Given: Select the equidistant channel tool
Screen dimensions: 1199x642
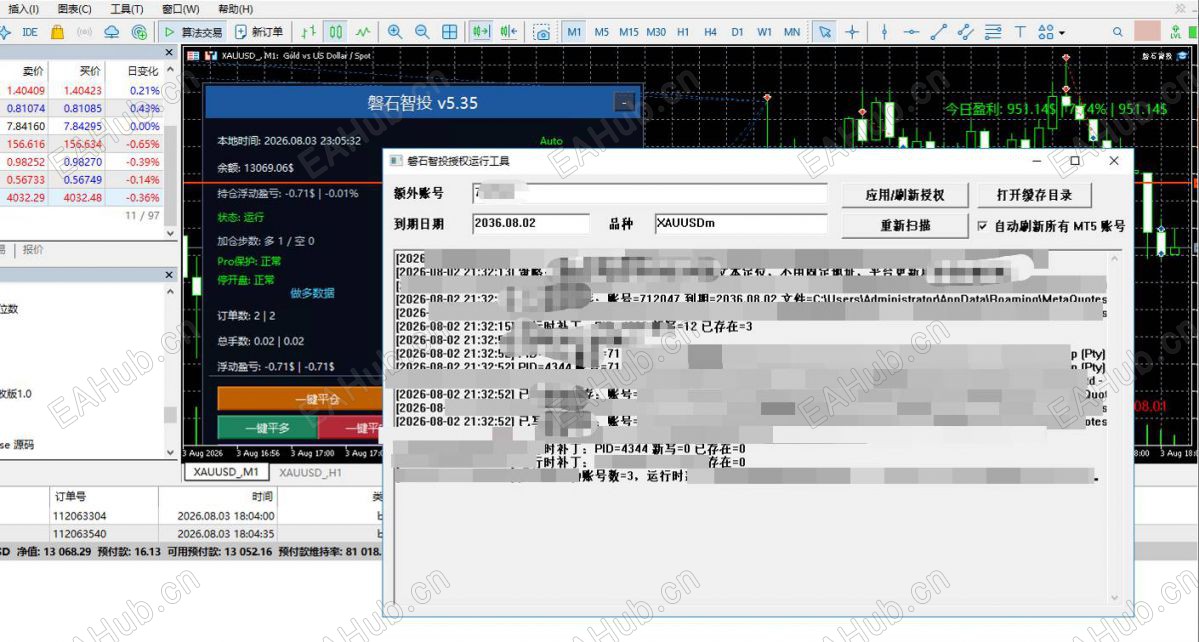Looking at the screenshot, I should (x=966, y=32).
